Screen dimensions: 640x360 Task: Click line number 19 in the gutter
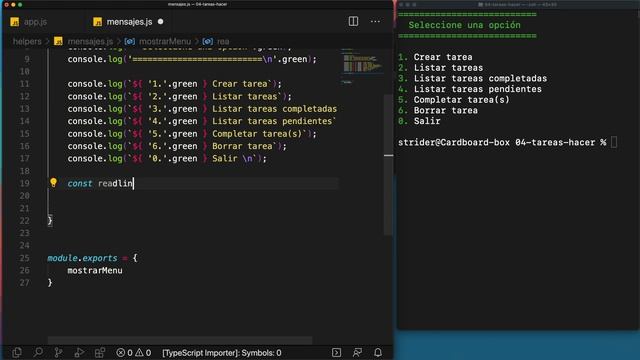[x=24, y=184]
